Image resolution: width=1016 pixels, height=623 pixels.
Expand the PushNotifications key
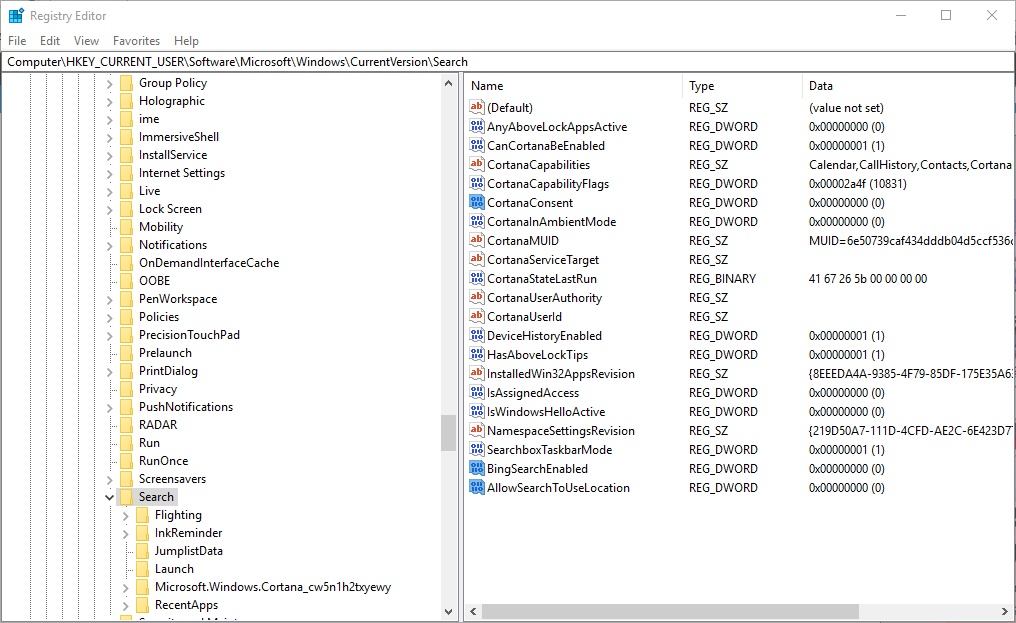110,408
